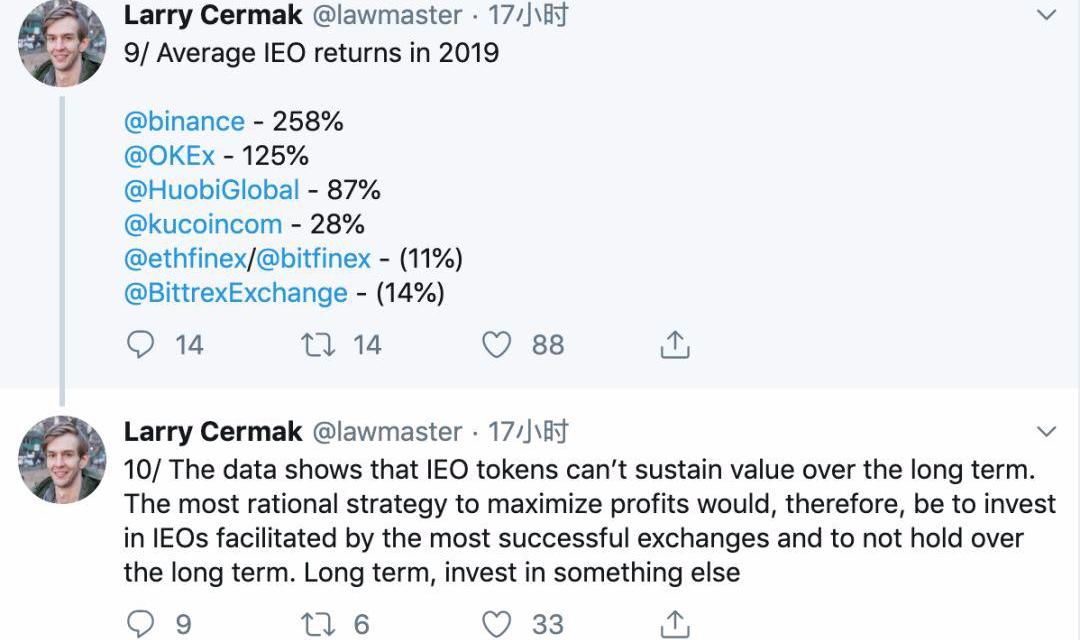Visit the @kucoincom profile mention

pyautogui.click(x=202, y=223)
